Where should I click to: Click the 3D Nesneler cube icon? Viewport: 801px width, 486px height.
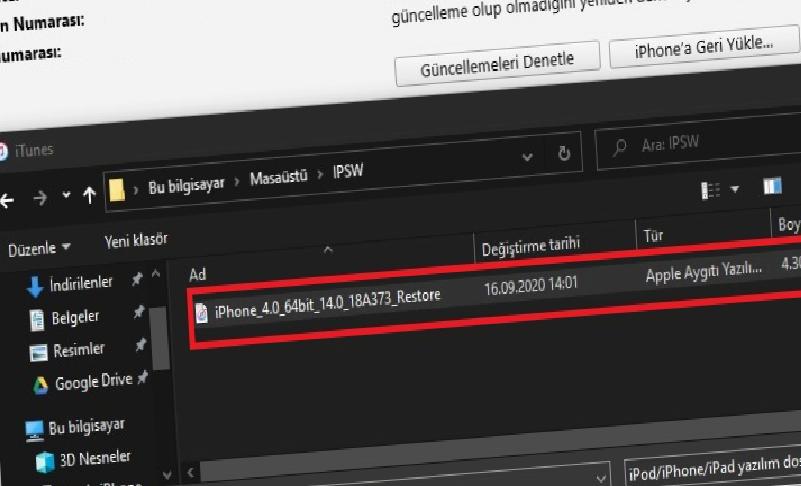point(45,462)
